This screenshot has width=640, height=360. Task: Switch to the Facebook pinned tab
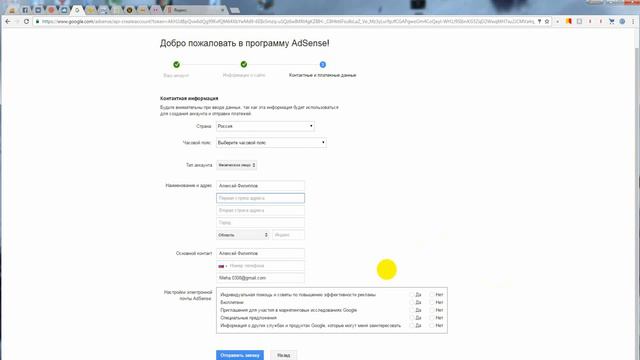(x=25, y=10)
